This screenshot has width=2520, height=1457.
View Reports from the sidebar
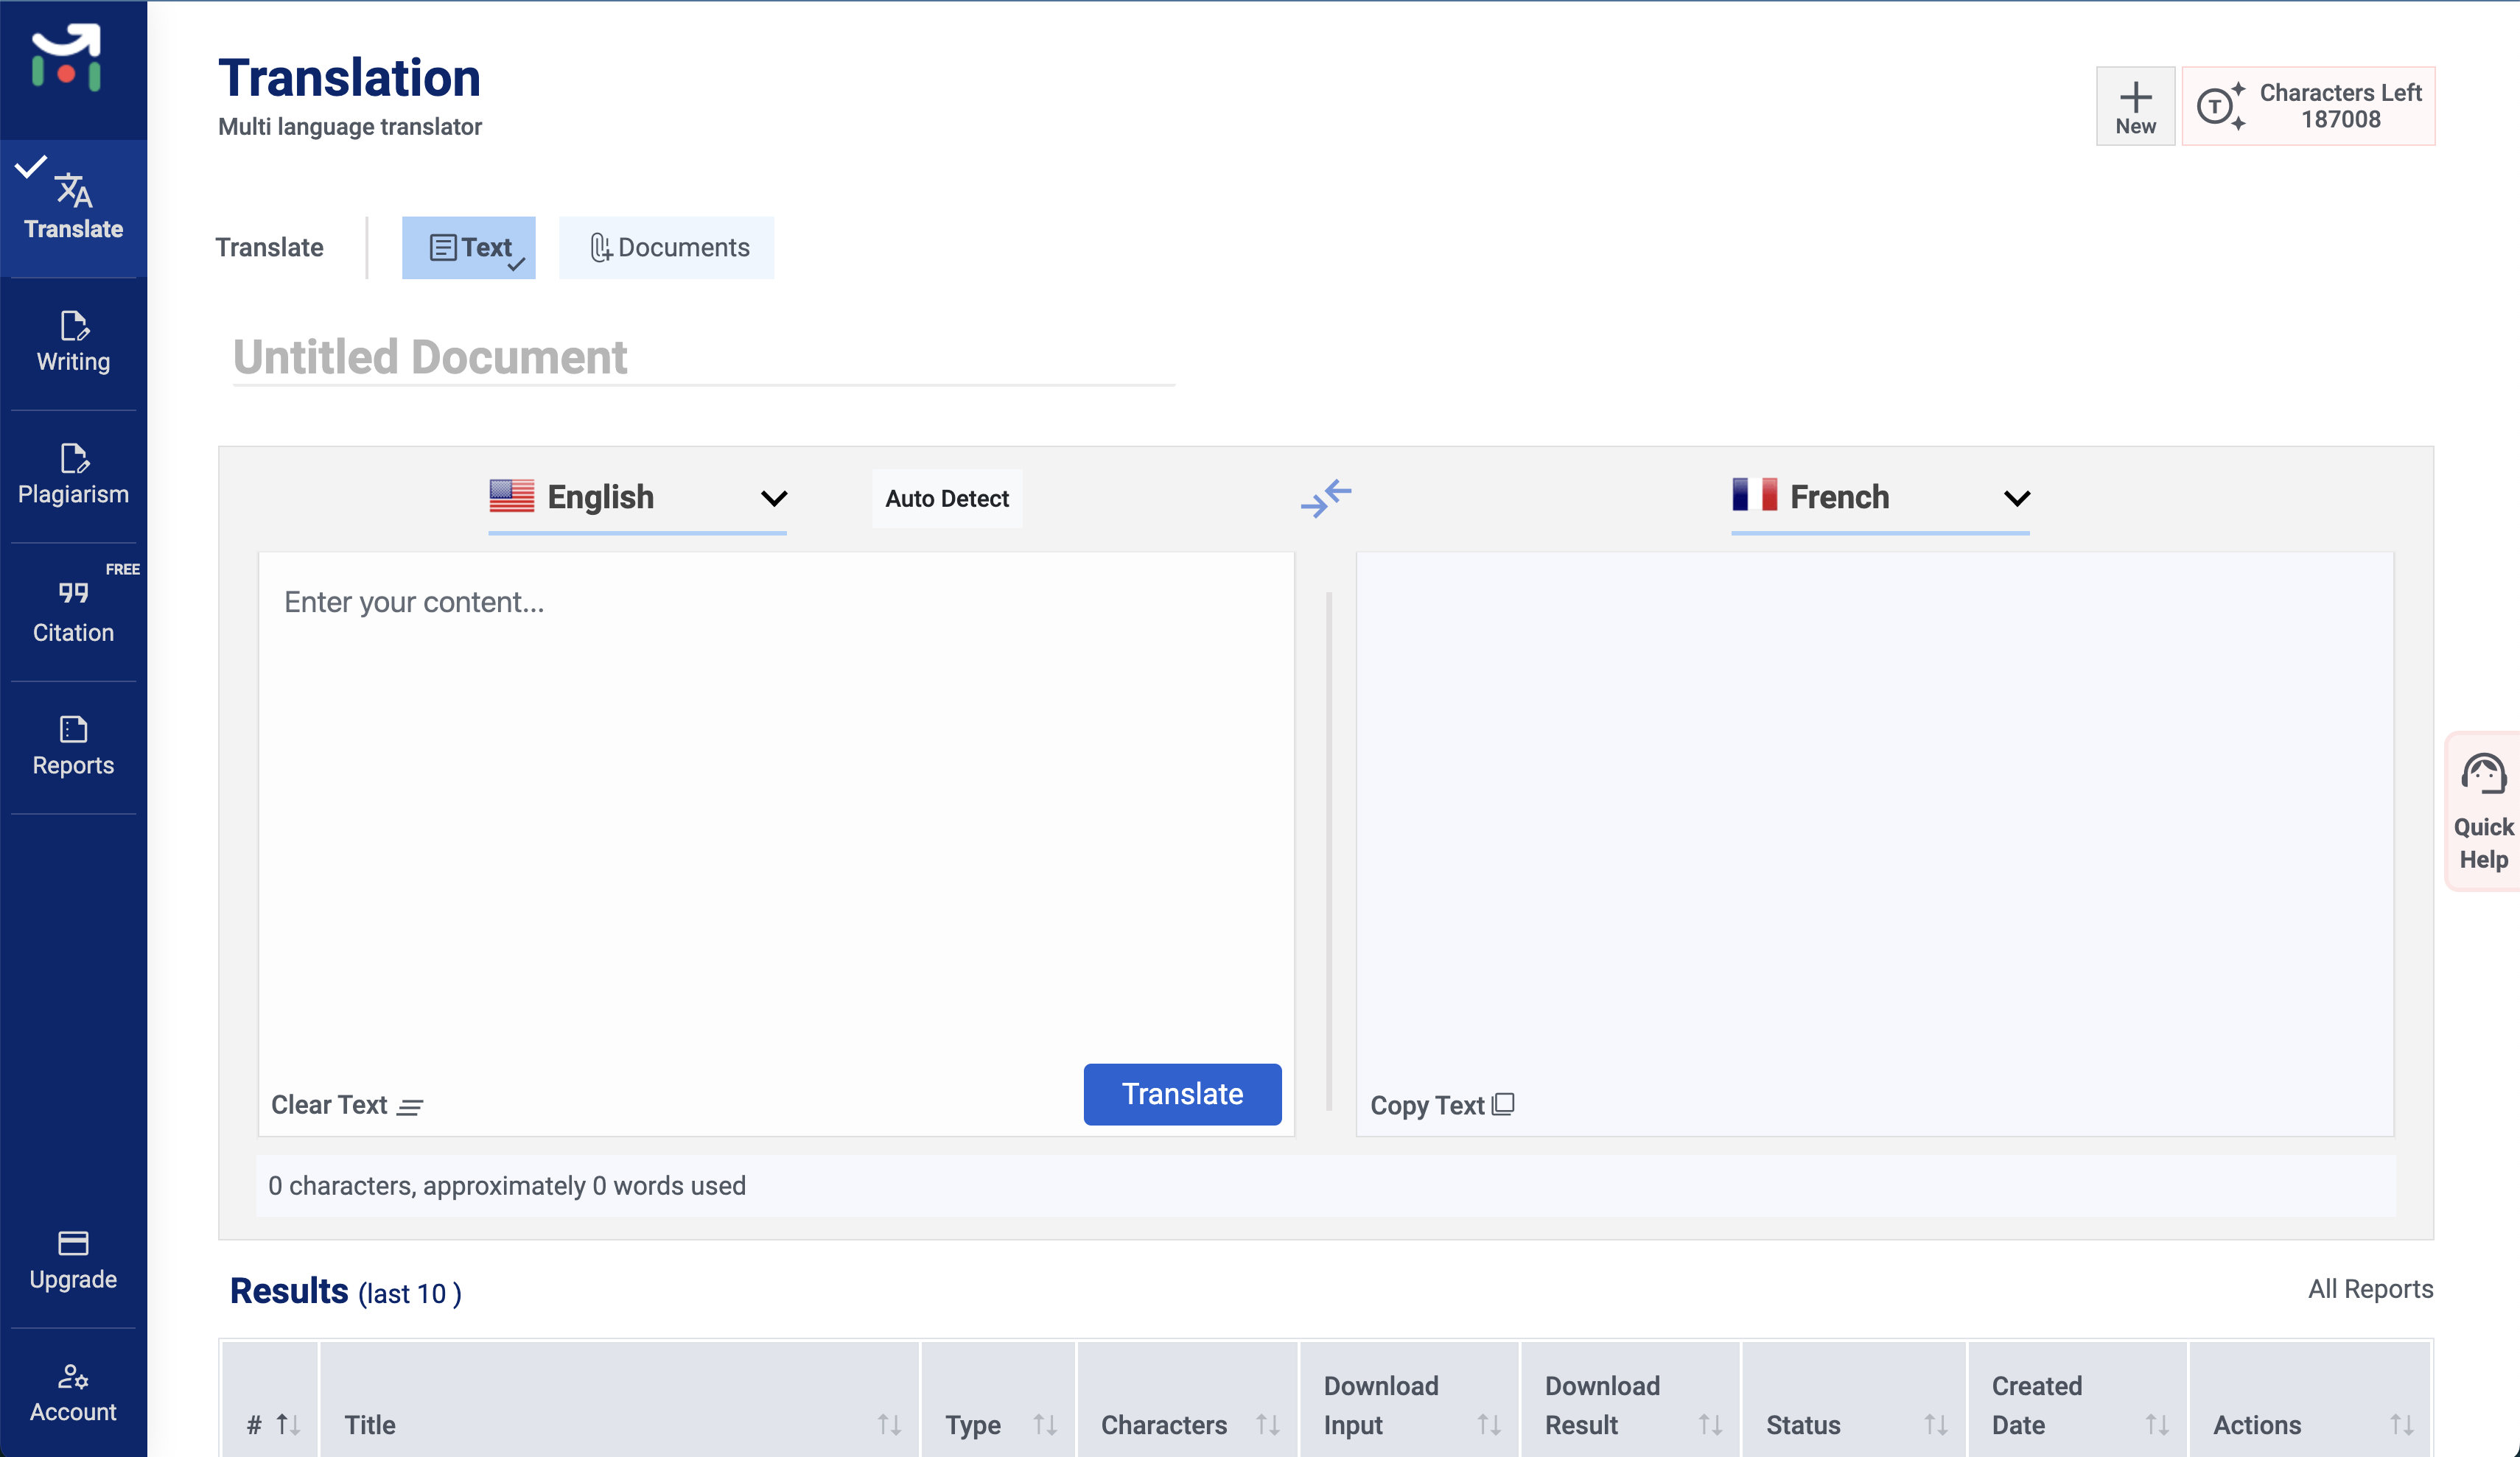point(73,744)
